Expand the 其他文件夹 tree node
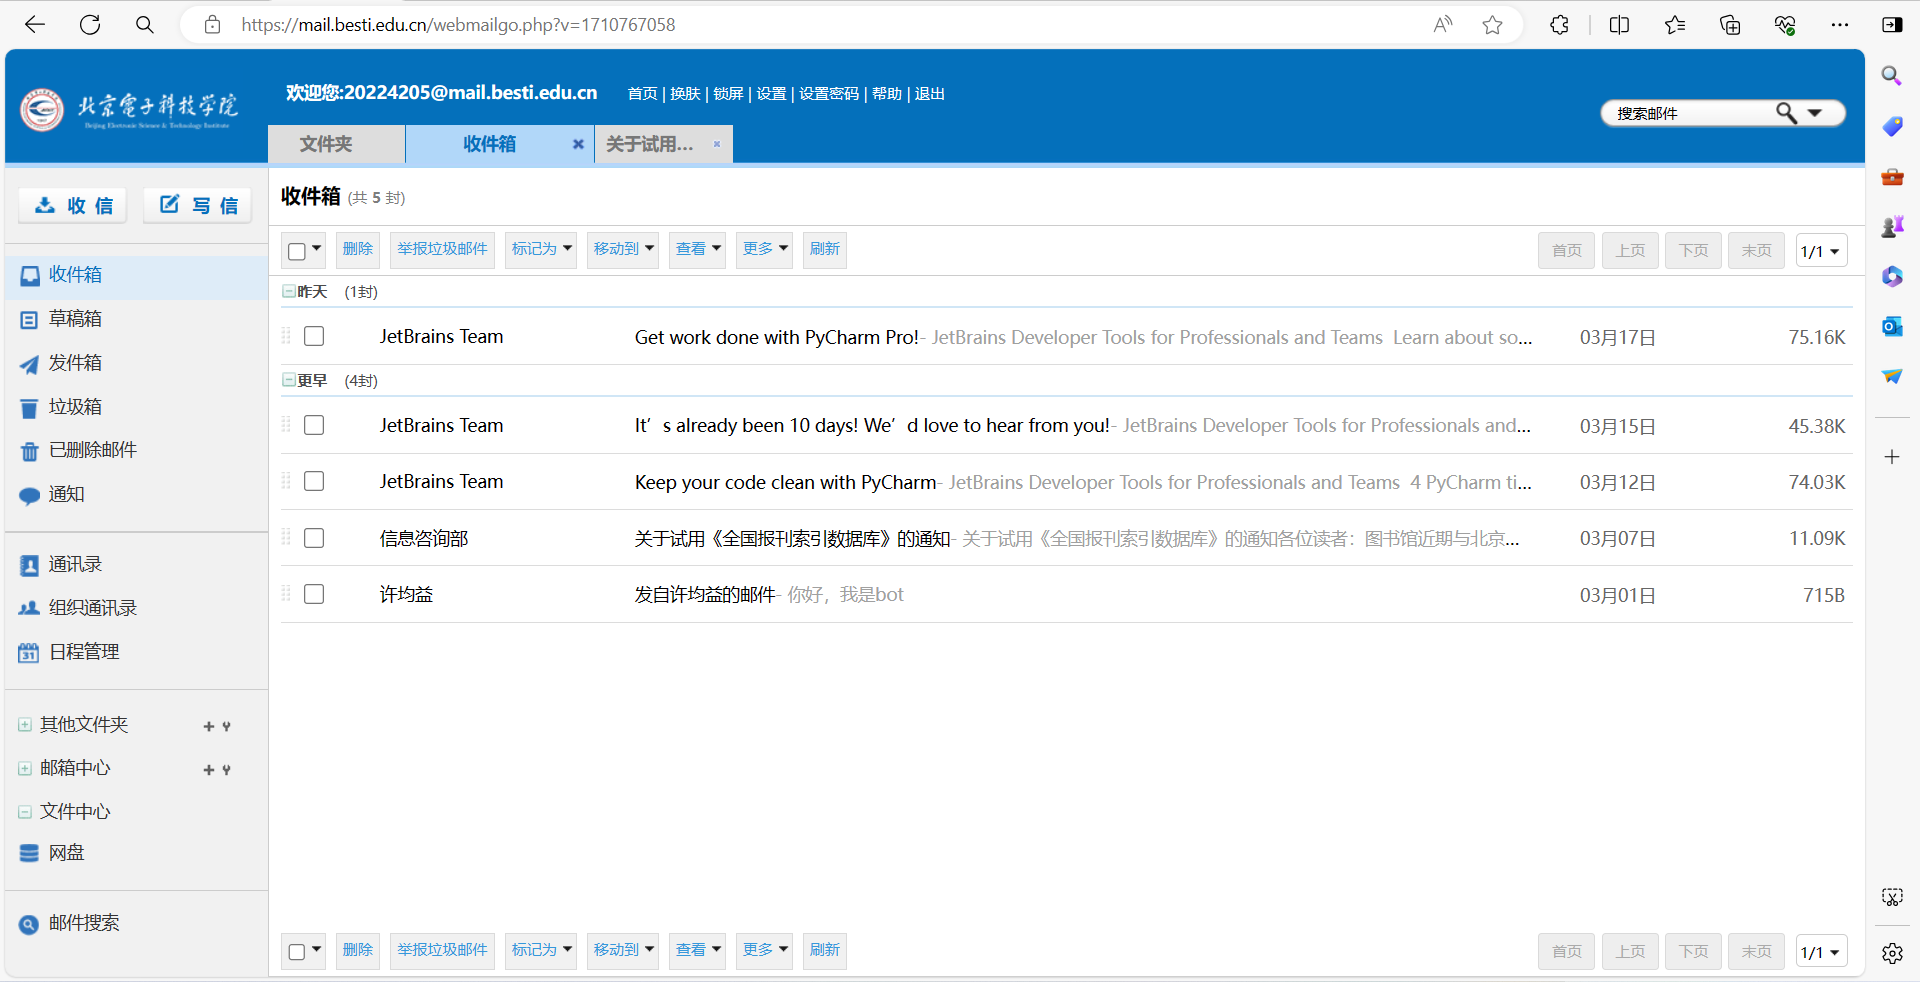1920x982 pixels. [x=25, y=725]
